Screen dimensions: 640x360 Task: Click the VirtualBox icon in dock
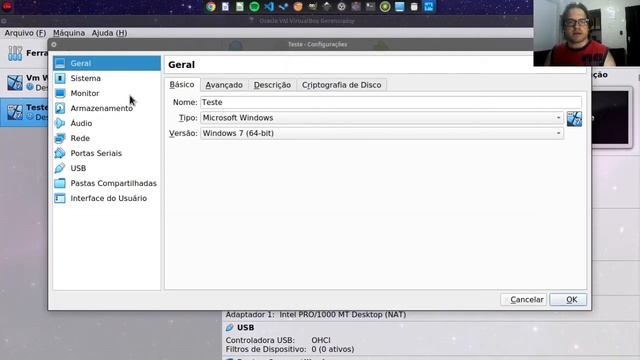(429, 7)
